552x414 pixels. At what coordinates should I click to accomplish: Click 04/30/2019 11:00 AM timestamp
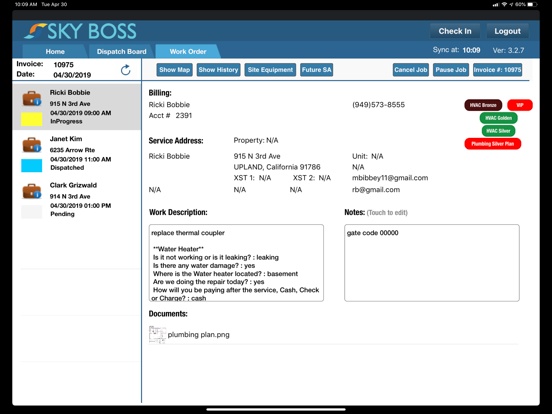coord(81,159)
